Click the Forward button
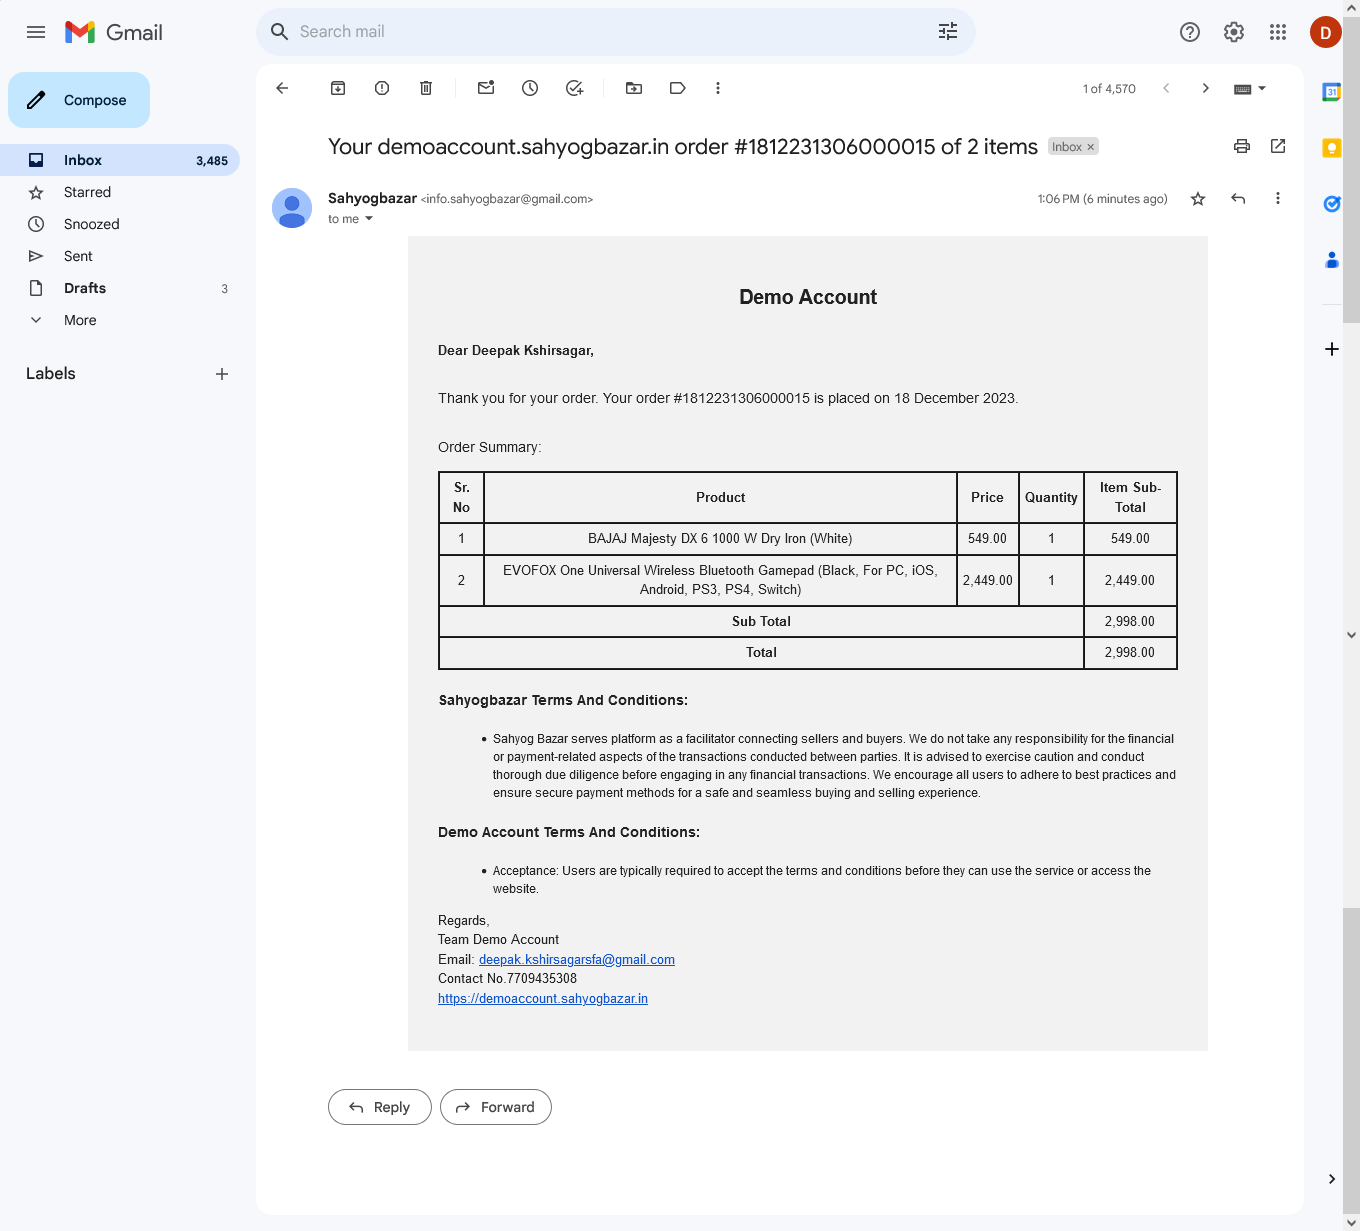This screenshot has height=1231, width=1360. pyautogui.click(x=496, y=1107)
